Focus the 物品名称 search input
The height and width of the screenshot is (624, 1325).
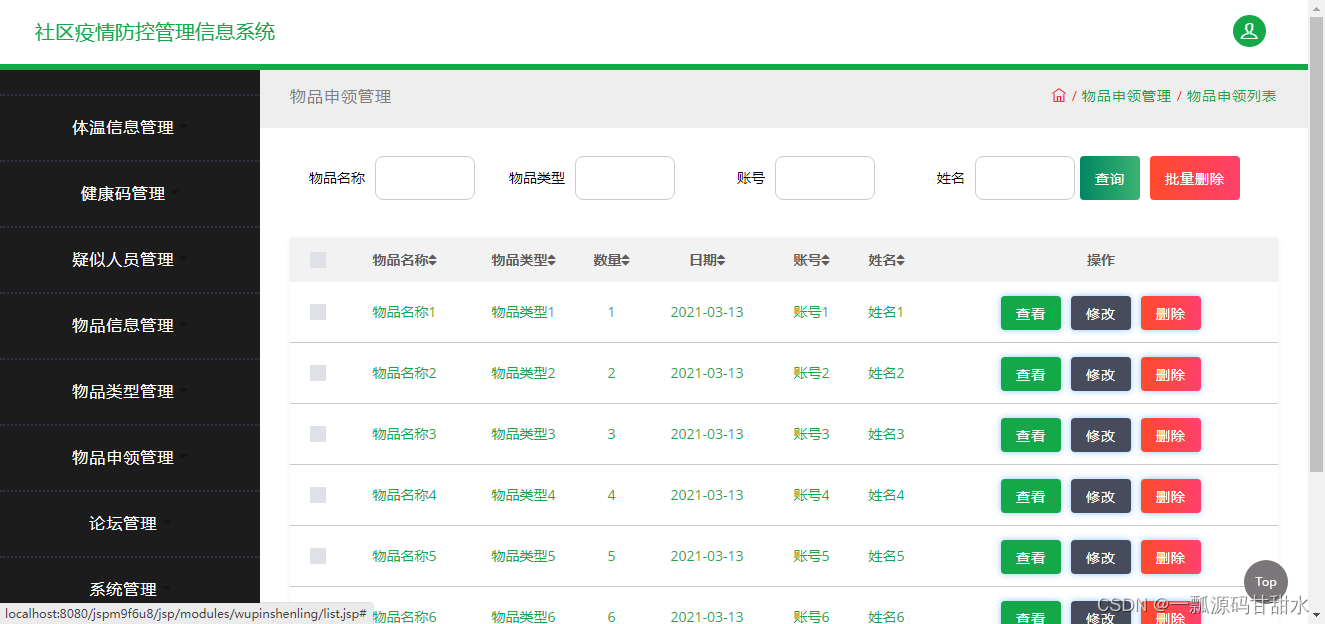425,178
